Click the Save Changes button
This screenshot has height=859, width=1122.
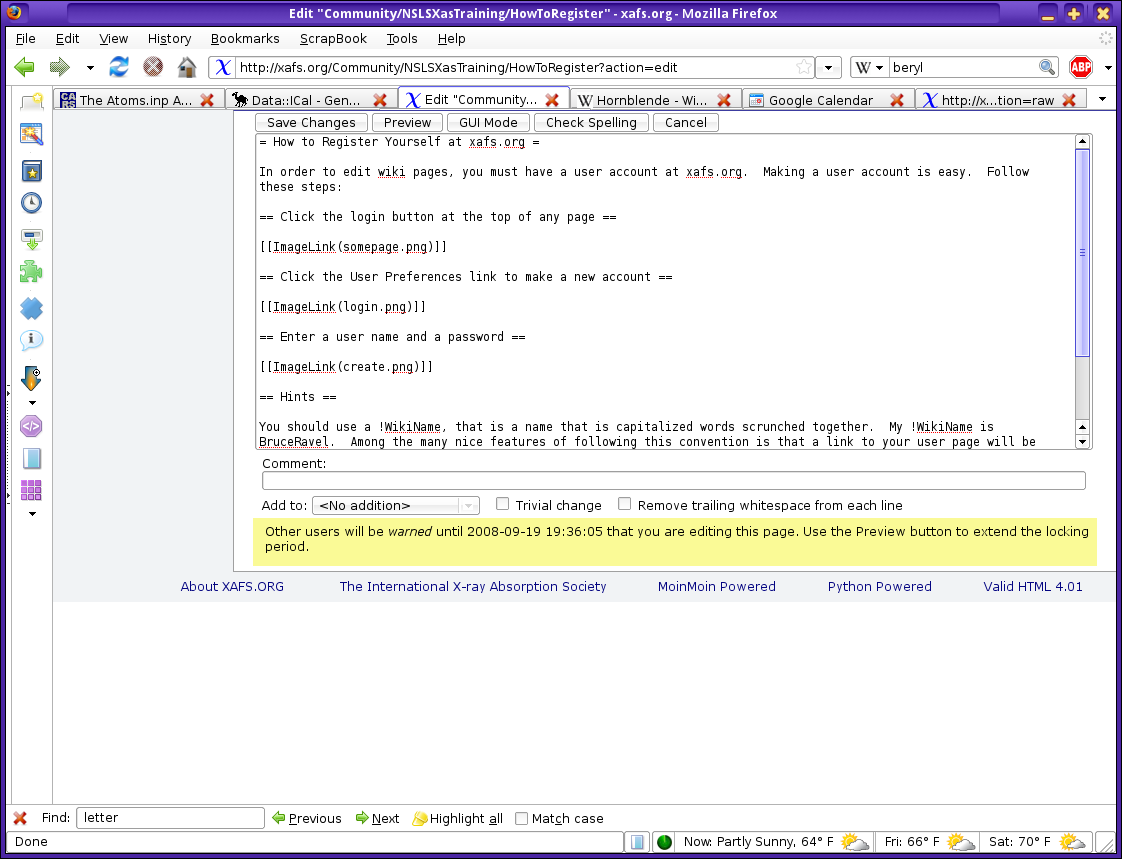(311, 122)
